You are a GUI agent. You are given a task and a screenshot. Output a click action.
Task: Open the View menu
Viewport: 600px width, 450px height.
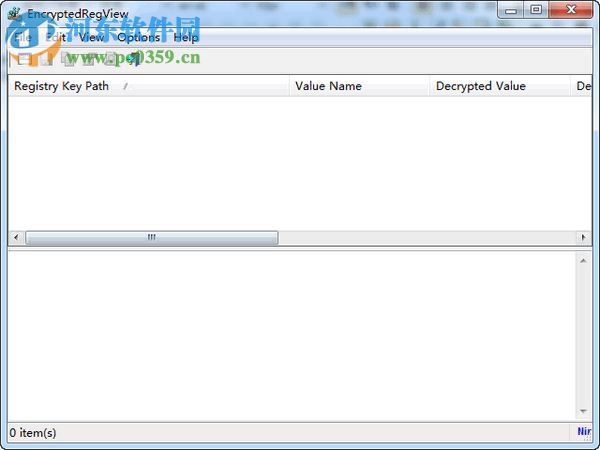pyautogui.click(x=91, y=38)
